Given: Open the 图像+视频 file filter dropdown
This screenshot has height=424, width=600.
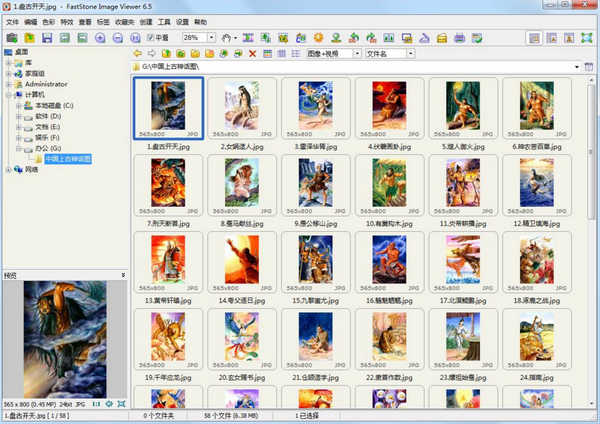Looking at the screenshot, I should pos(357,54).
